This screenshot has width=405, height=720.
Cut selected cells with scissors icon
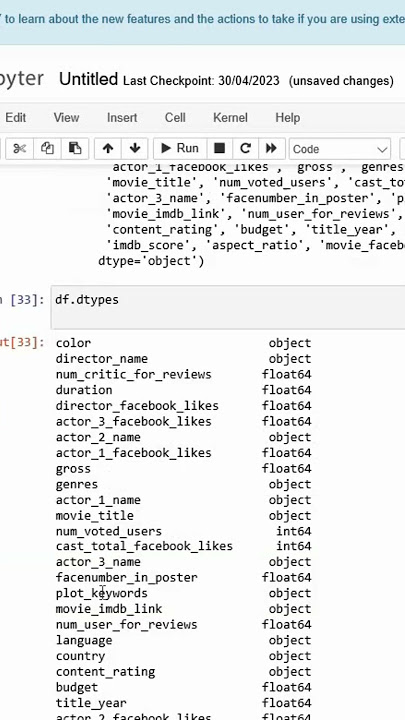19,148
